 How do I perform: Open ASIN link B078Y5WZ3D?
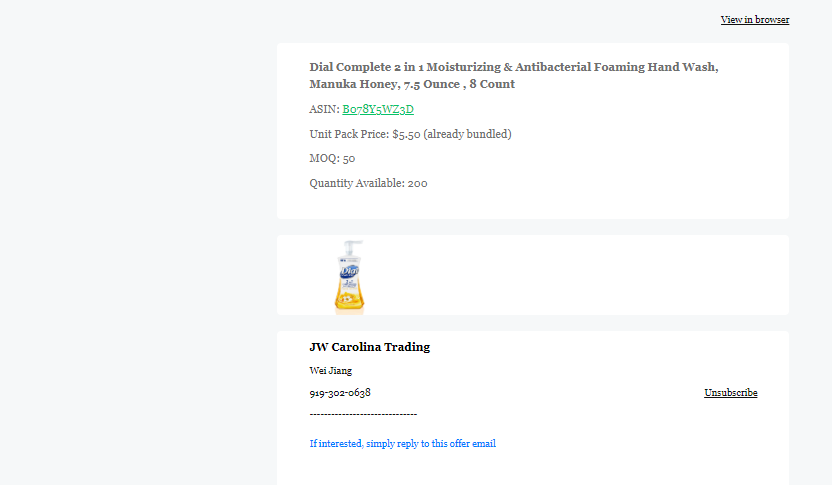[378, 109]
